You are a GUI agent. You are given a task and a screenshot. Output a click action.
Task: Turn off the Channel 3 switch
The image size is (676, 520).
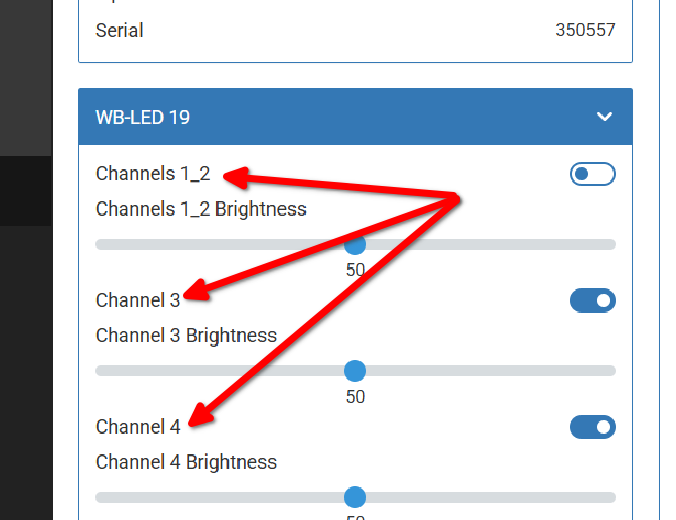(593, 301)
